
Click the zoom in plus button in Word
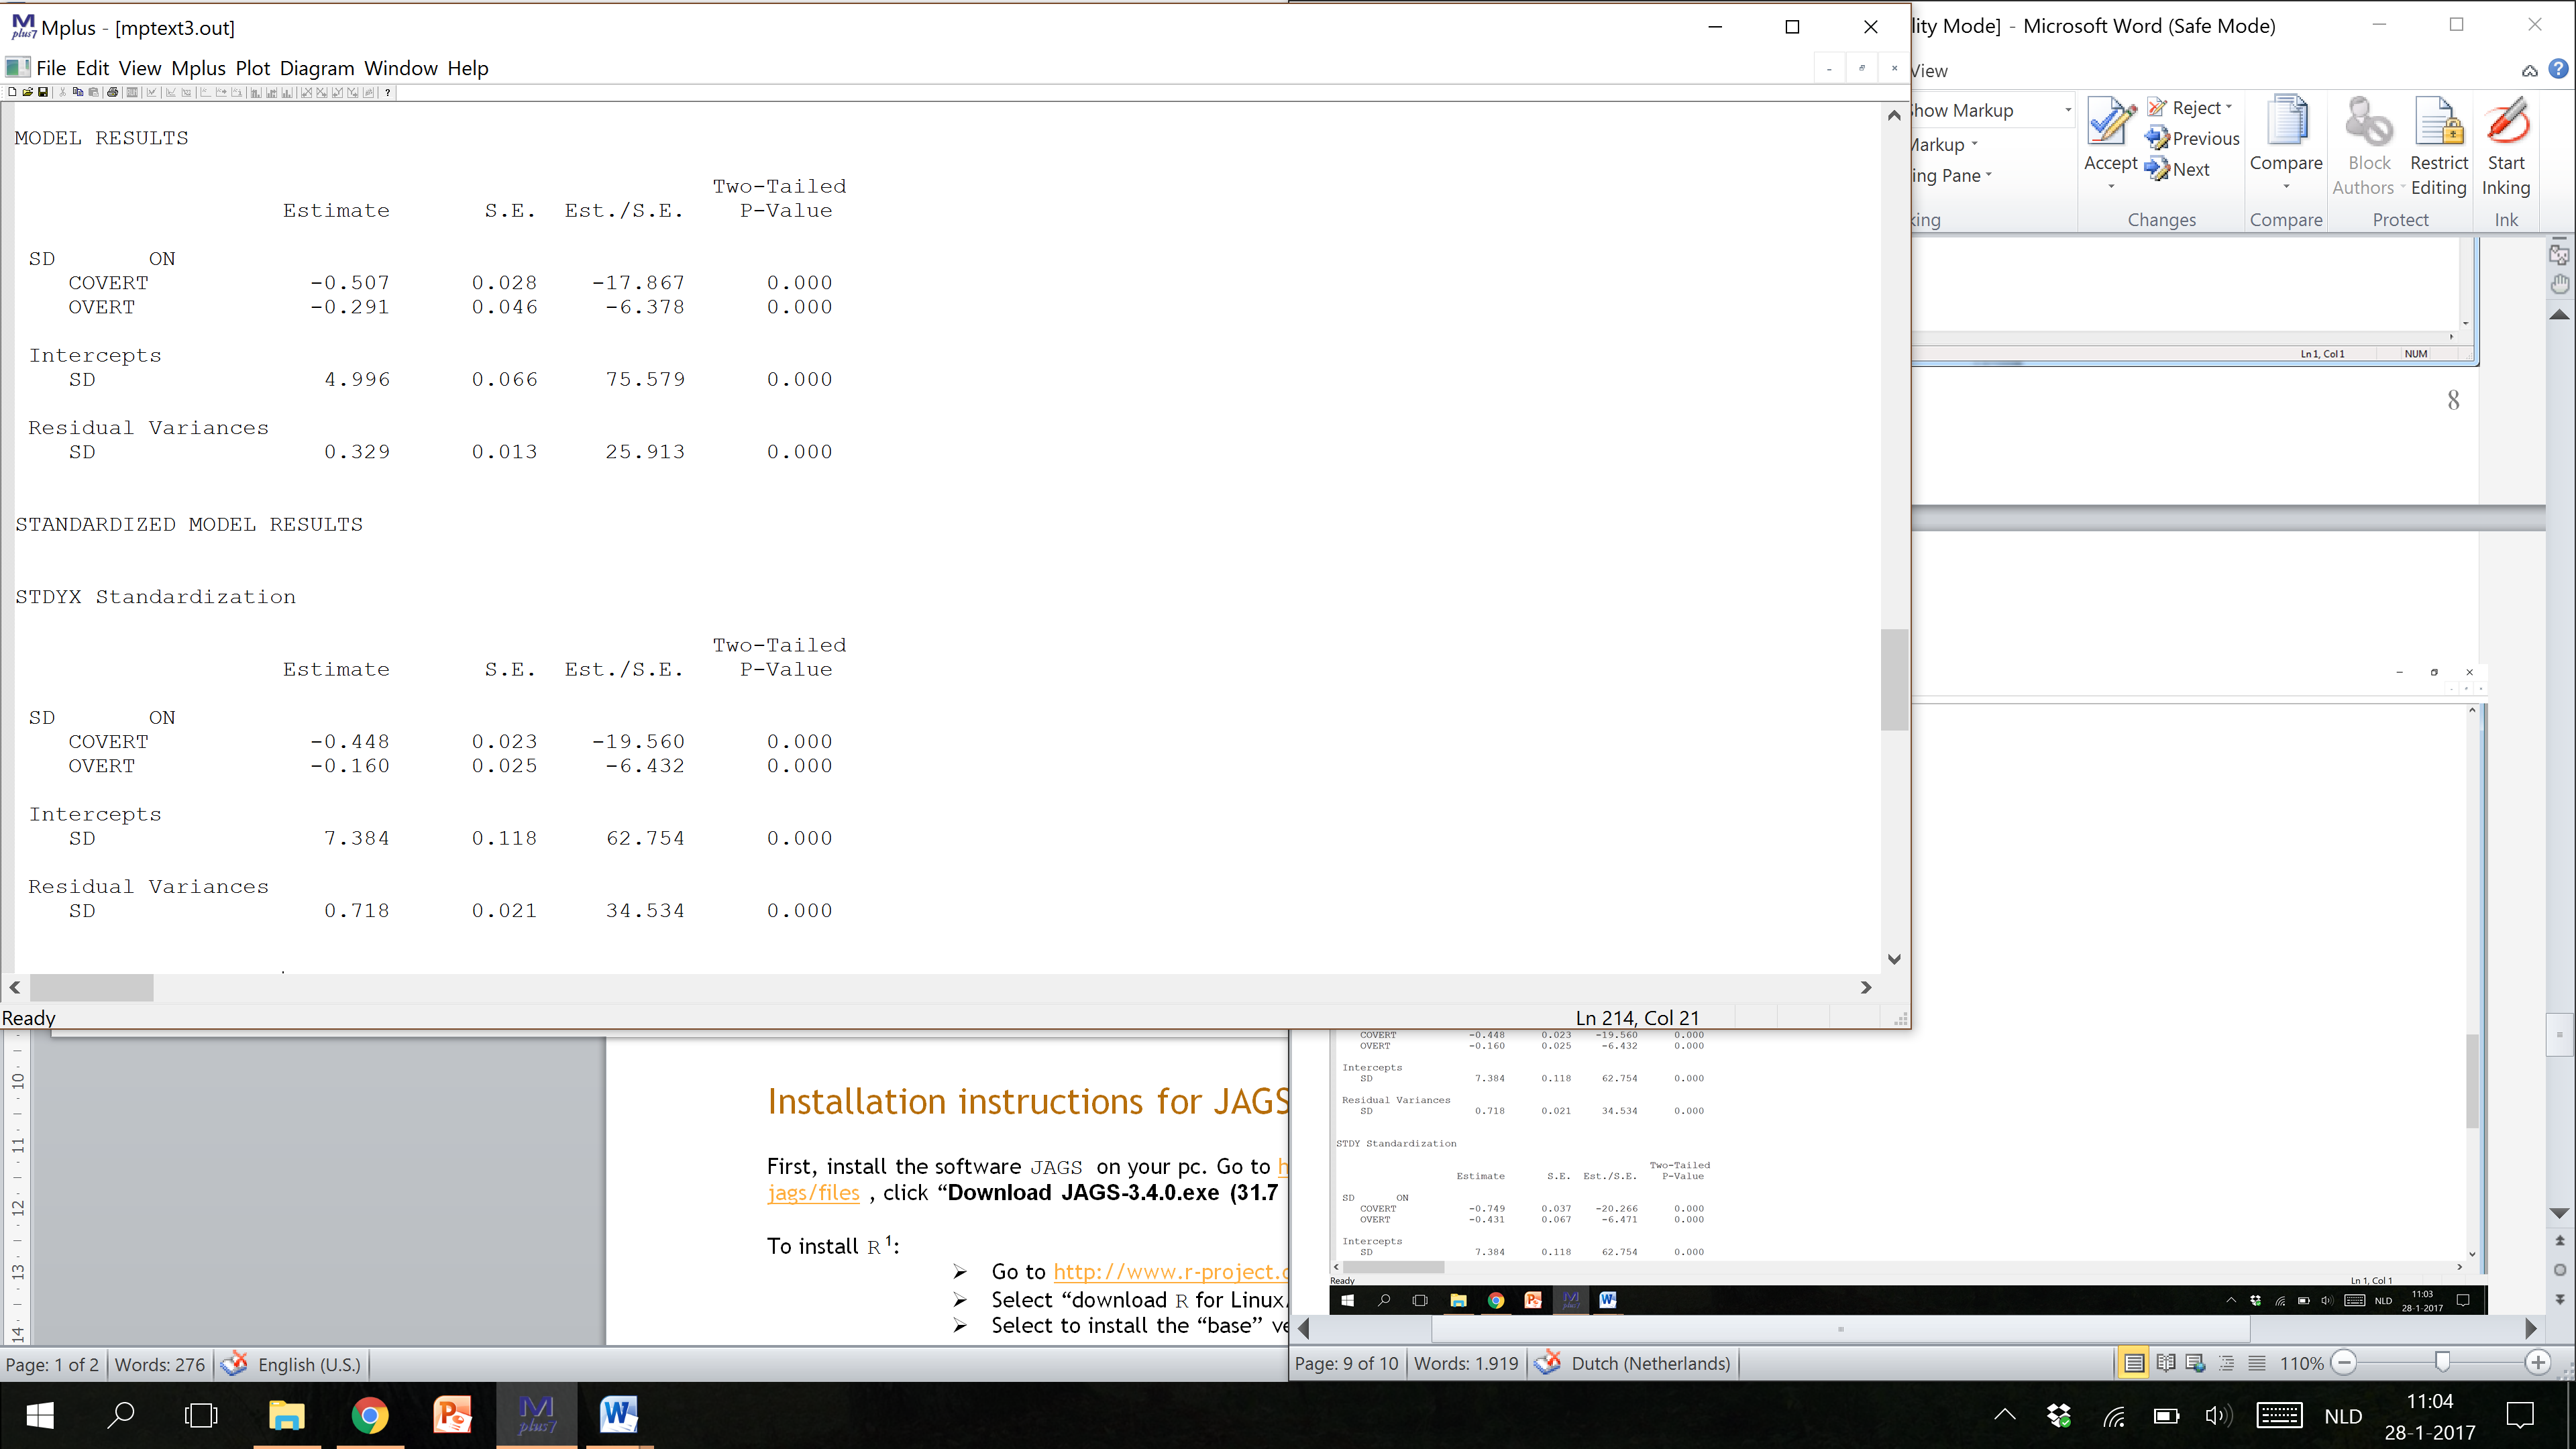point(2538,1362)
